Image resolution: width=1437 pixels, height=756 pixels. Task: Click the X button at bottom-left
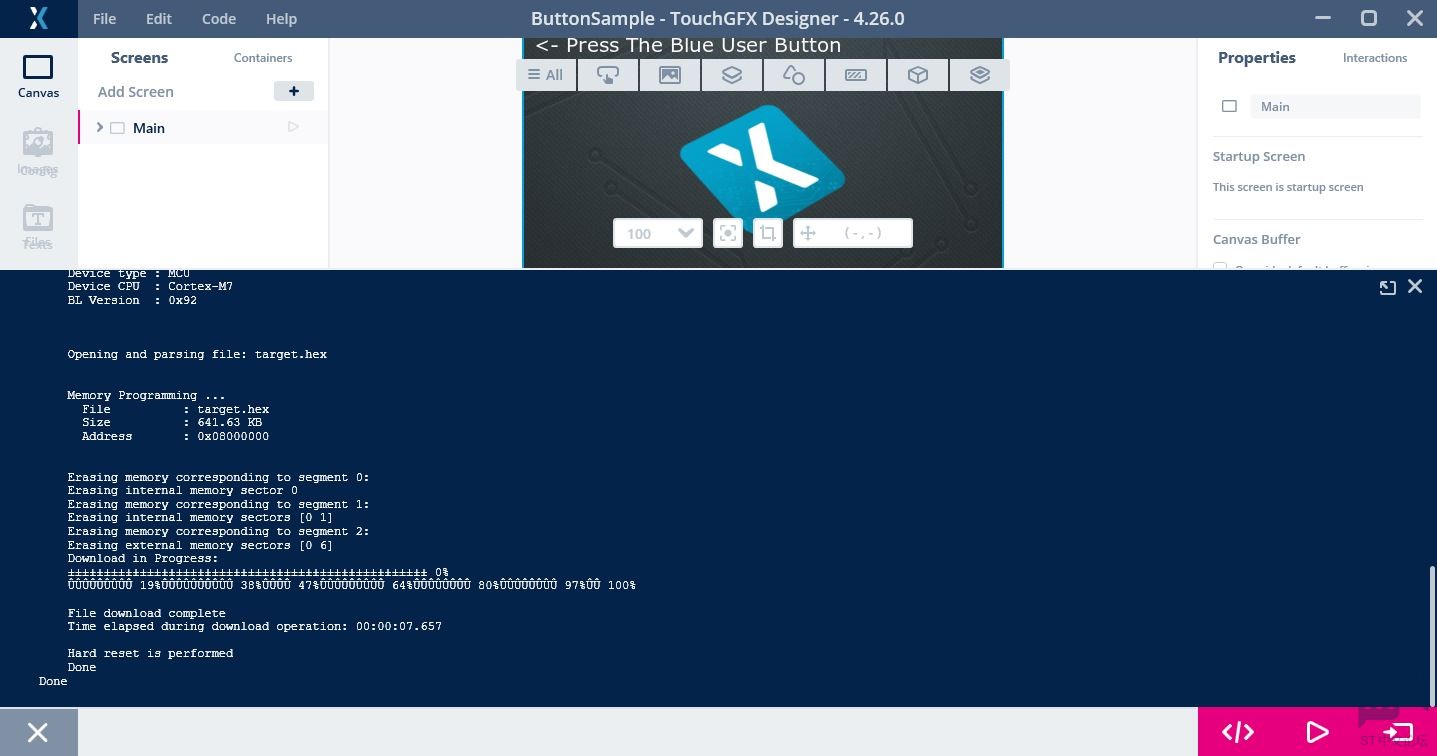[38, 732]
